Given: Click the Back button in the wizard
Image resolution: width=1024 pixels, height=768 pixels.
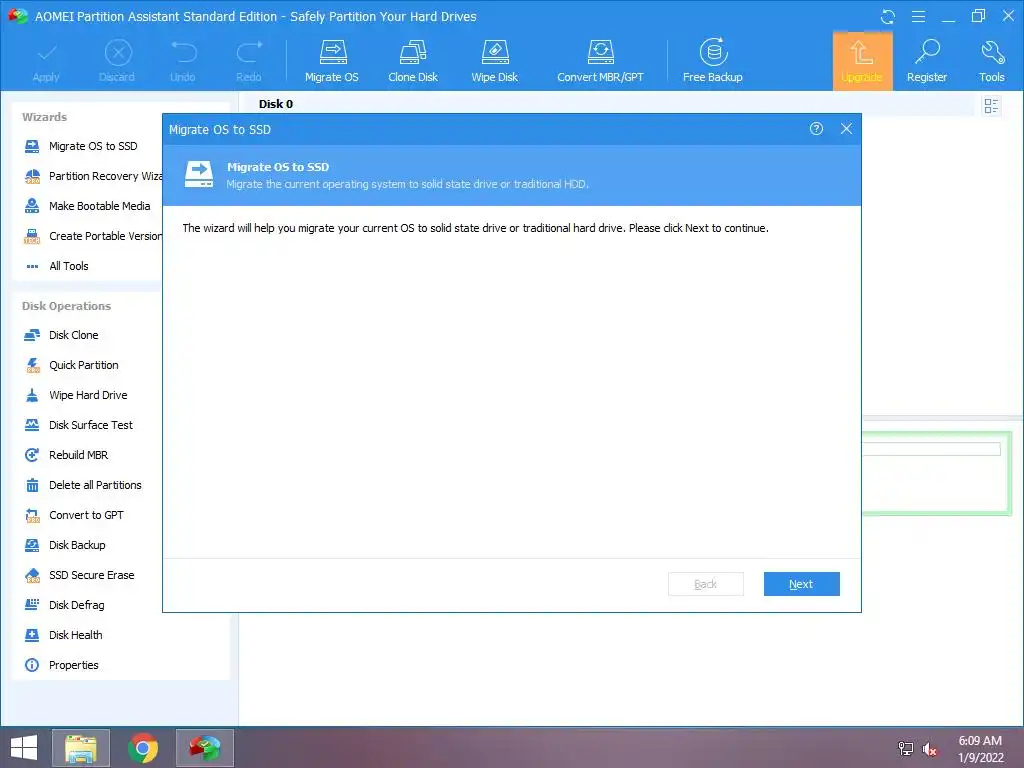Looking at the screenshot, I should tap(705, 584).
